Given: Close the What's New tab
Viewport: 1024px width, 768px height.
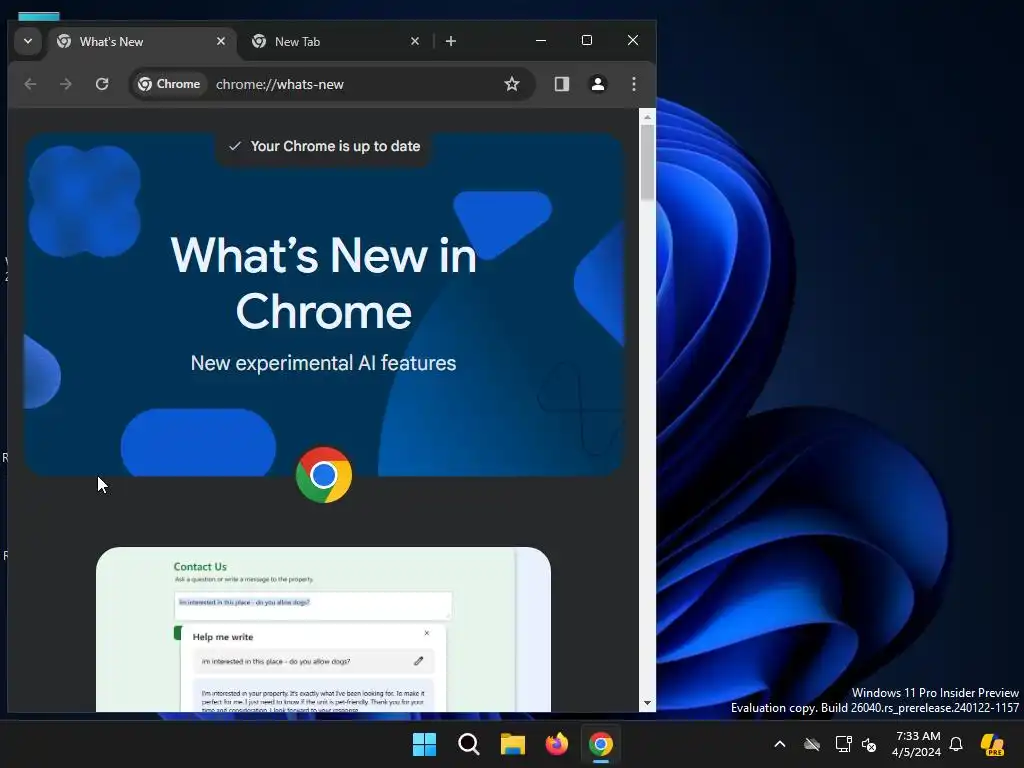Looking at the screenshot, I should [221, 41].
